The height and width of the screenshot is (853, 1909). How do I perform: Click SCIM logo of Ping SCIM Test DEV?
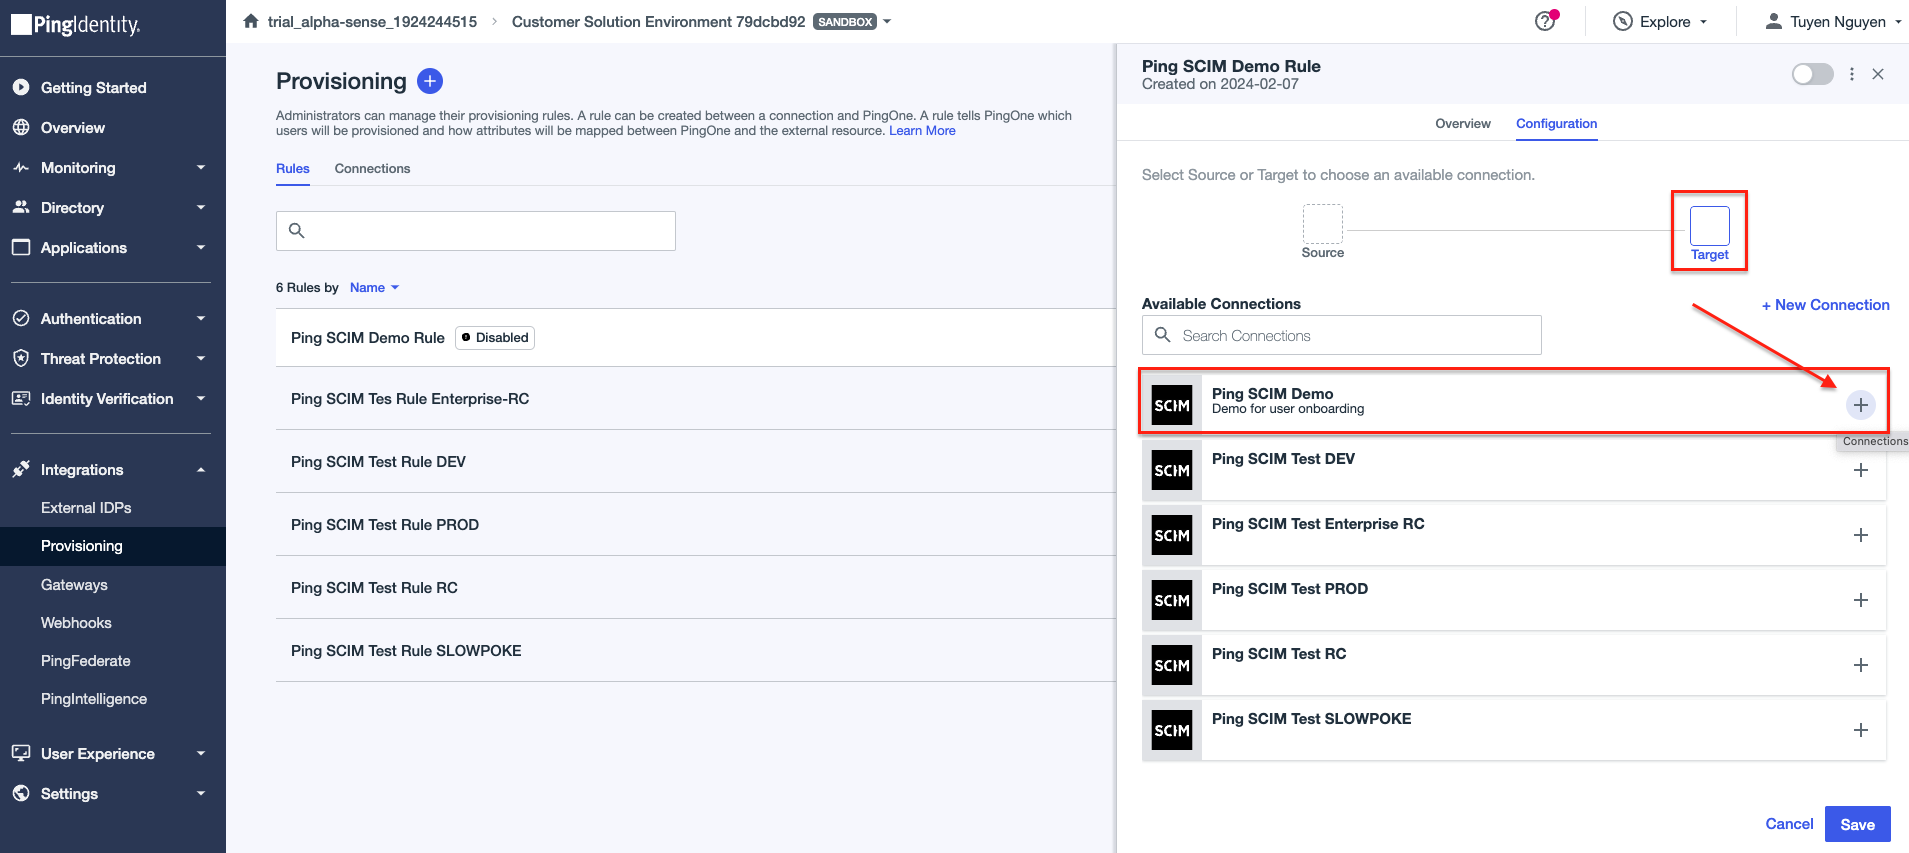click(x=1172, y=470)
